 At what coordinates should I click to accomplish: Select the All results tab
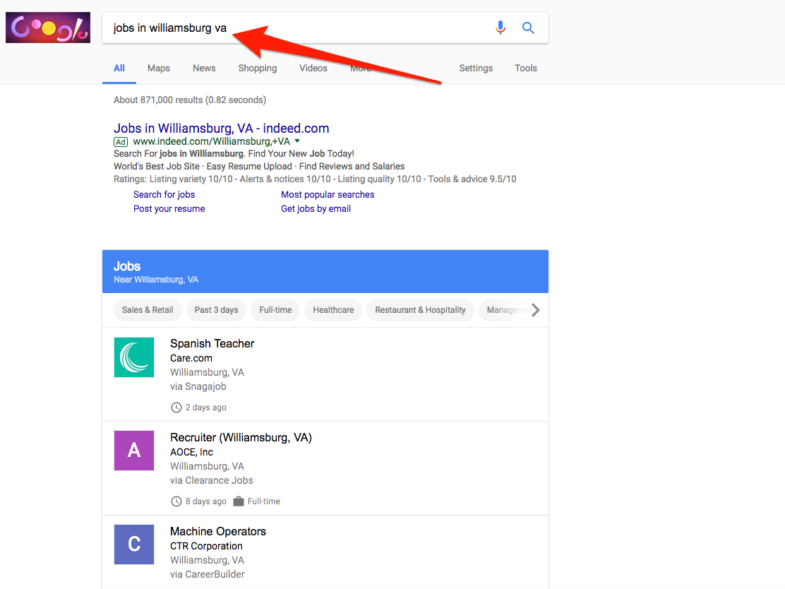(x=119, y=68)
